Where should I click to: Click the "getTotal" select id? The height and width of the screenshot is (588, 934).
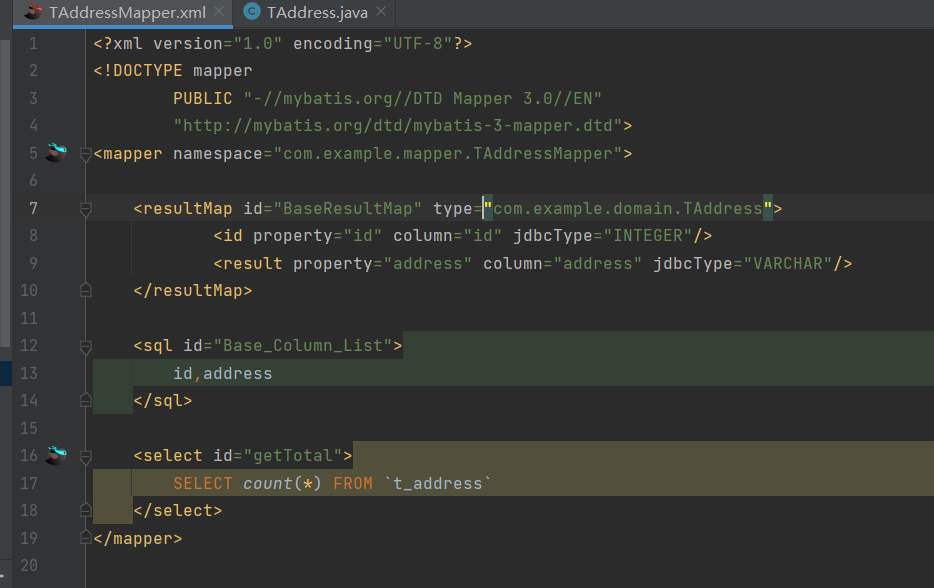pos(293,456)
